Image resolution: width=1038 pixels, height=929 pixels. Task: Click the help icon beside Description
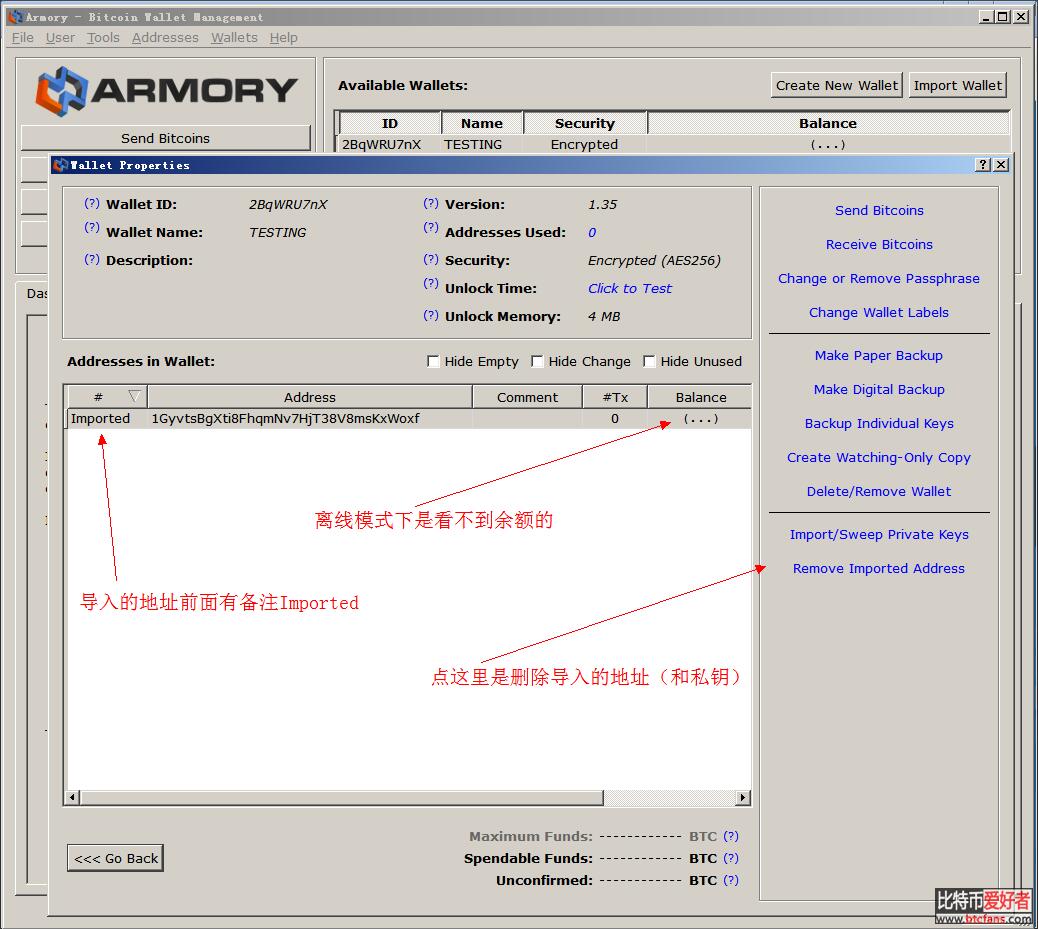[x=91, y=259]
